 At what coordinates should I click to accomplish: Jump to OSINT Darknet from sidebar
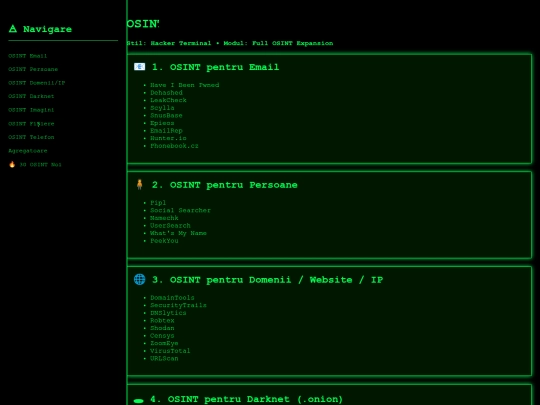pos(31,96)
